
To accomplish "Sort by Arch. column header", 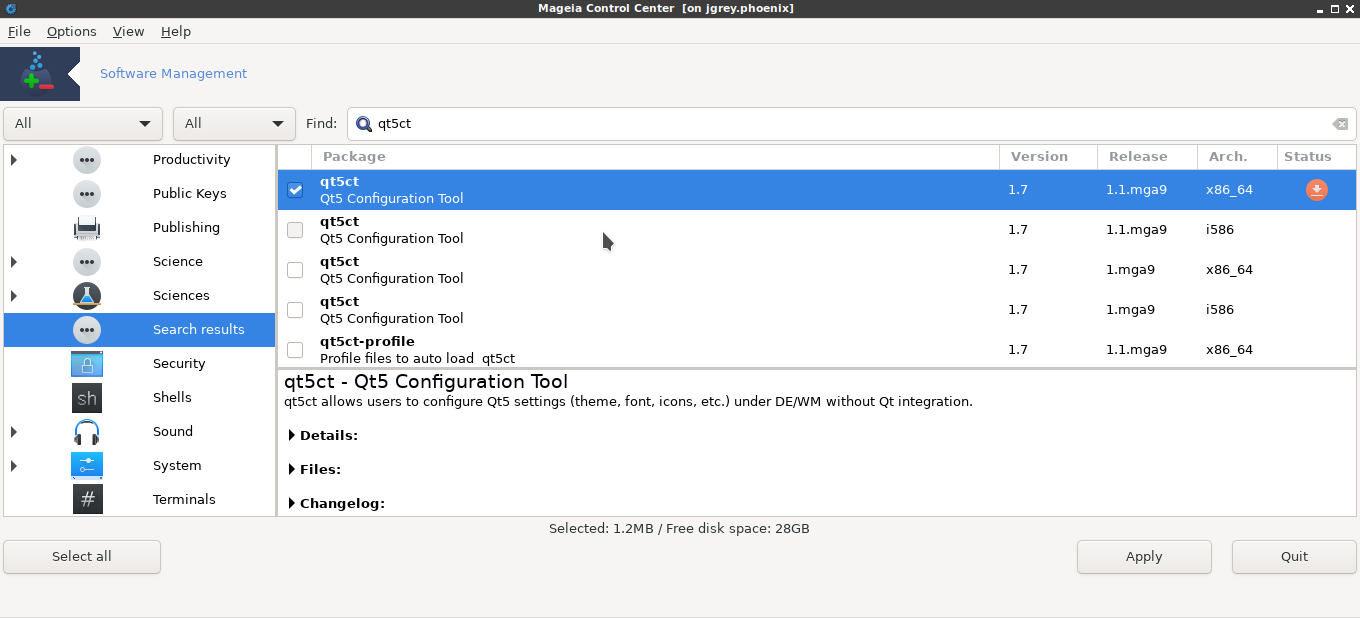I will click(x=1237, y=157).
